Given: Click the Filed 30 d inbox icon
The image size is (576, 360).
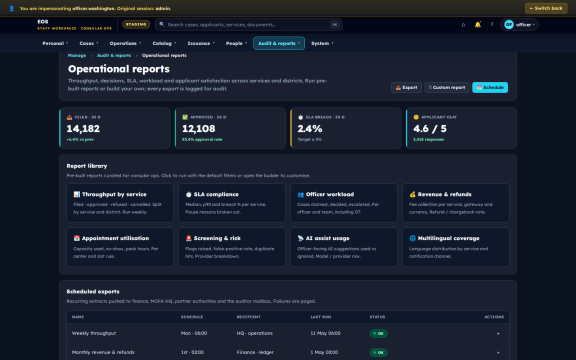Looking at the screenshot, I should click(69, 117).
